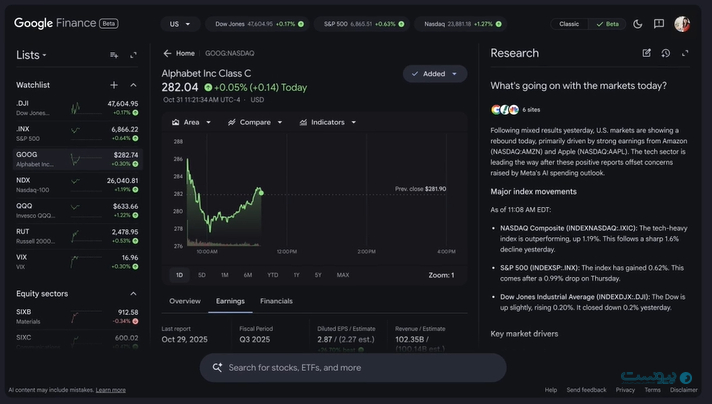Viewport: 712px width, 404px height.
Task: Open the Google apps grid icon
Action: [636, 23]
